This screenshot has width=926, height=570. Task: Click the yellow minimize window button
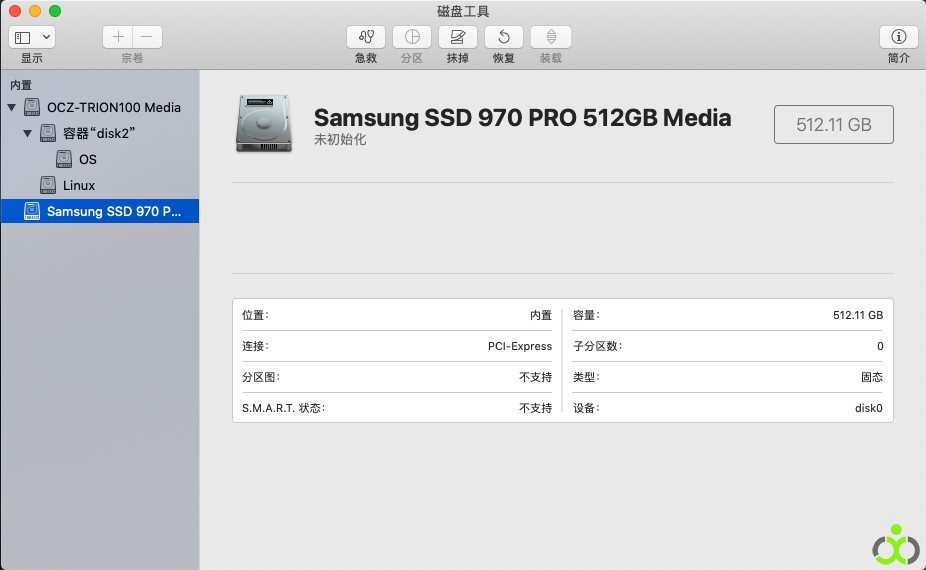click(x=35, y=11)
